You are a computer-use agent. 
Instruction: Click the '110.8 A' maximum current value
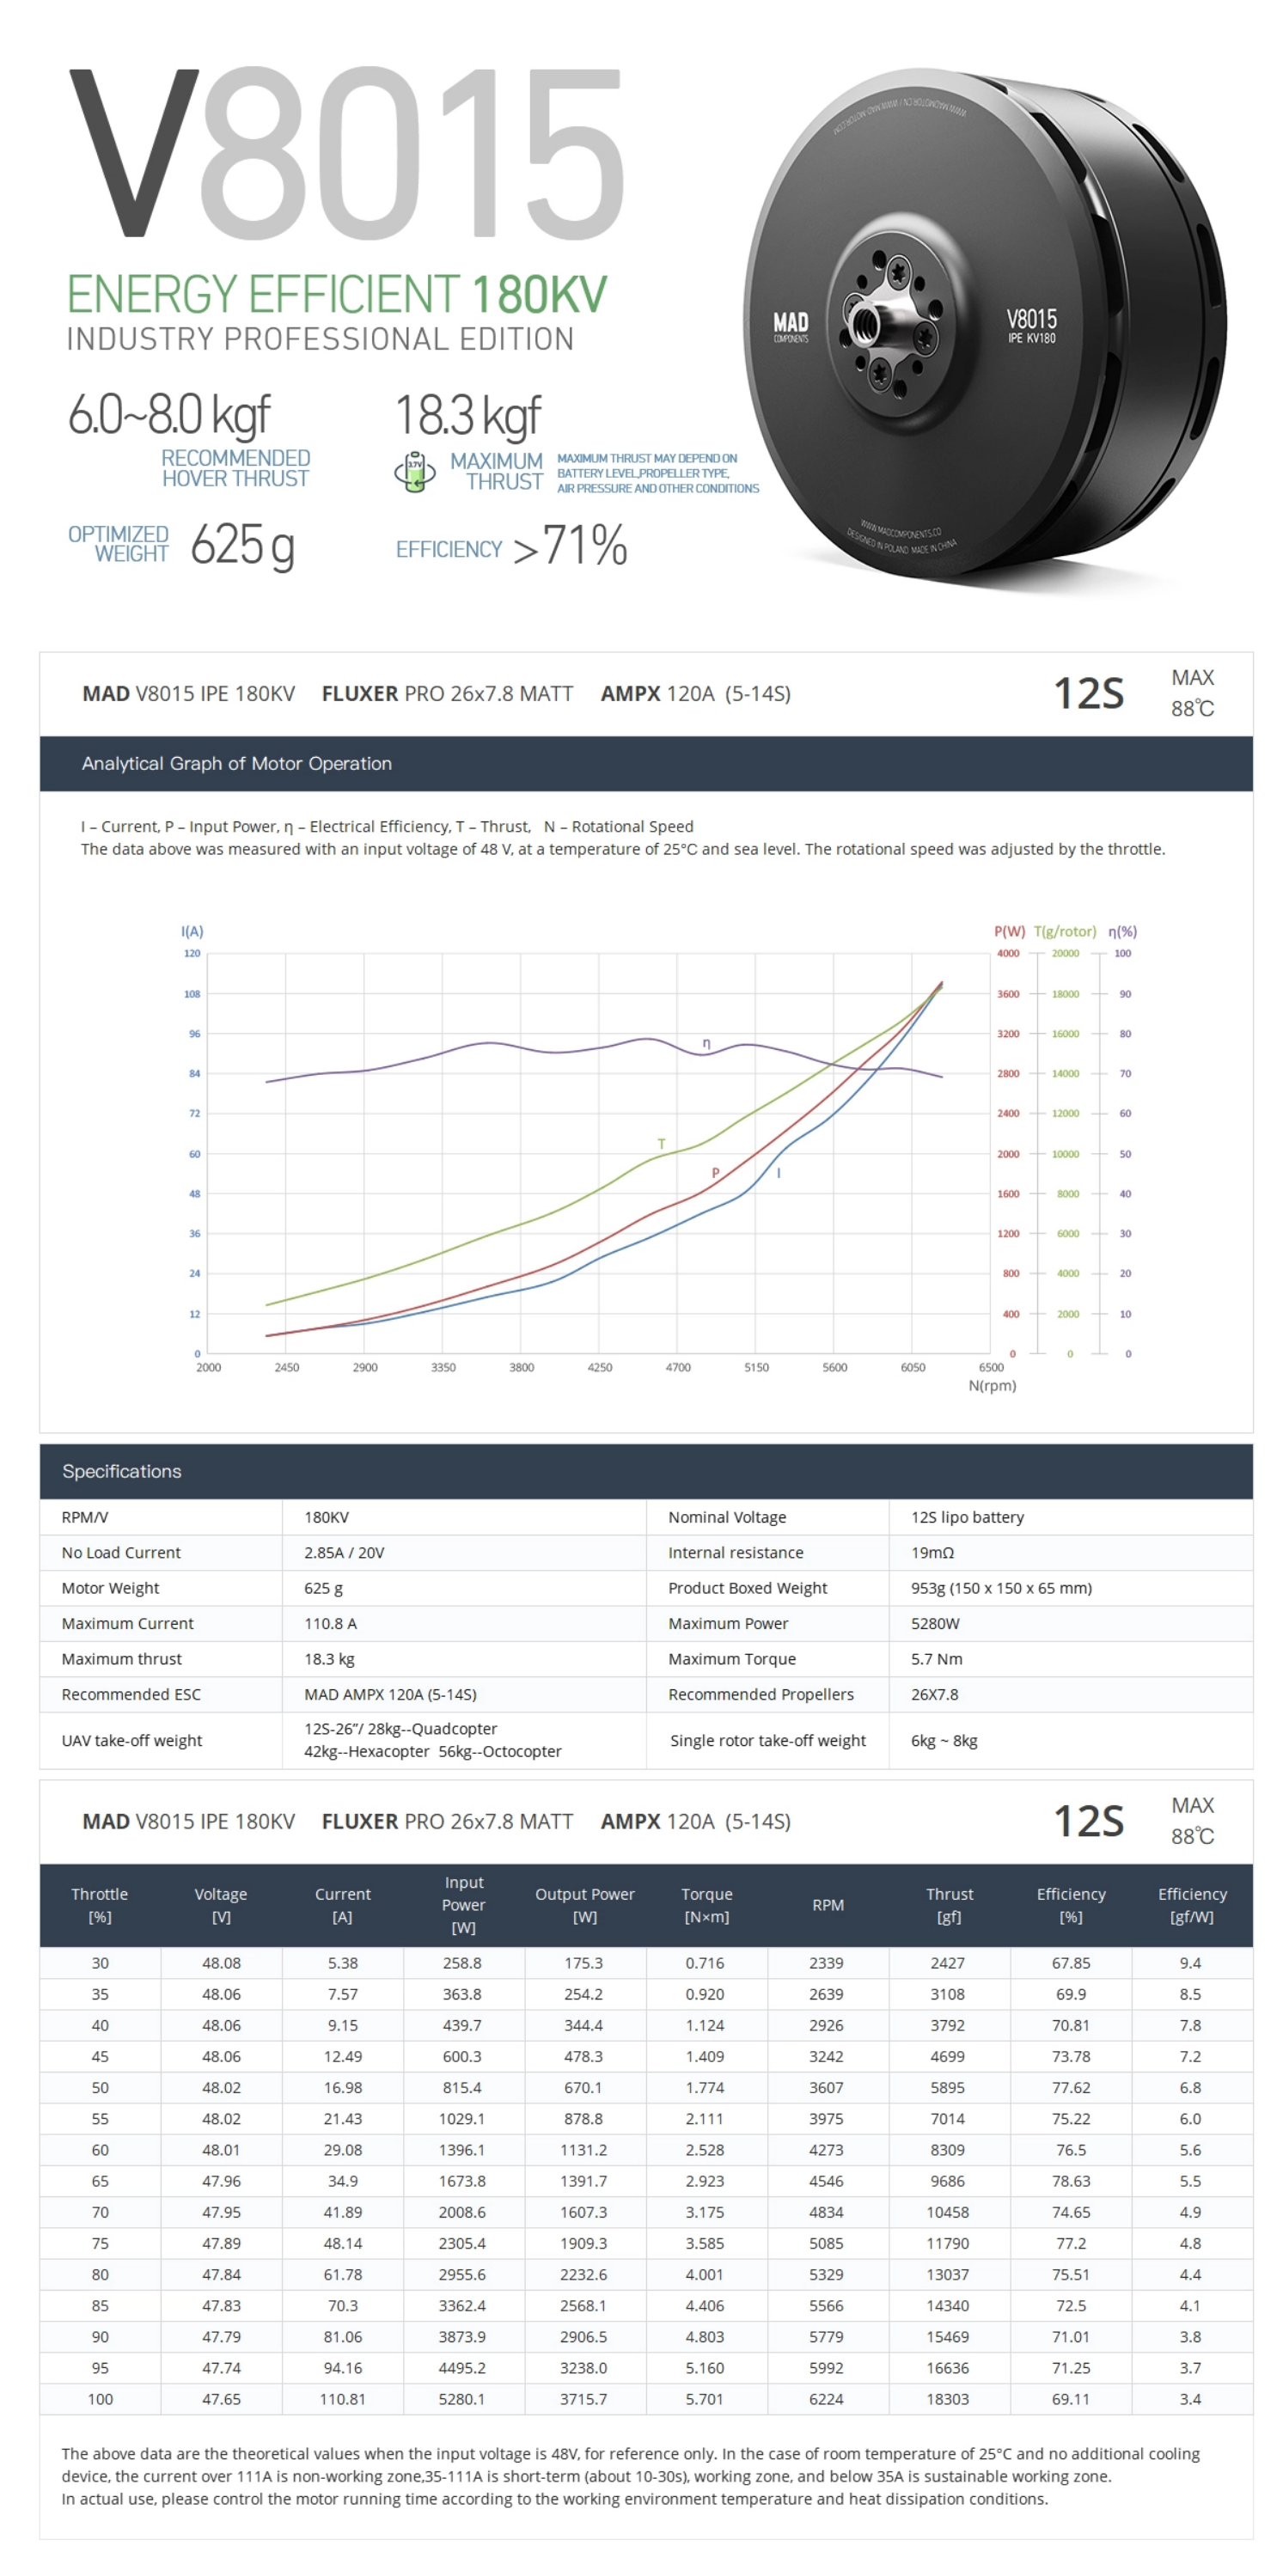[x=330, y=1623]
